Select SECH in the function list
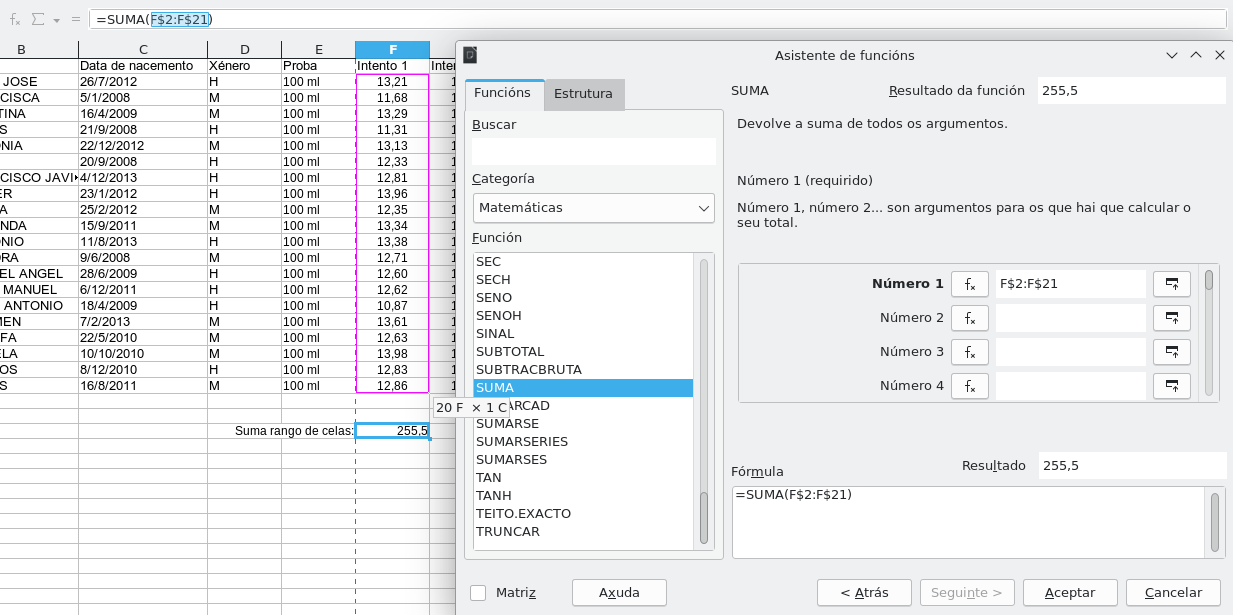 pyautogui.click(x=583, y=280)
